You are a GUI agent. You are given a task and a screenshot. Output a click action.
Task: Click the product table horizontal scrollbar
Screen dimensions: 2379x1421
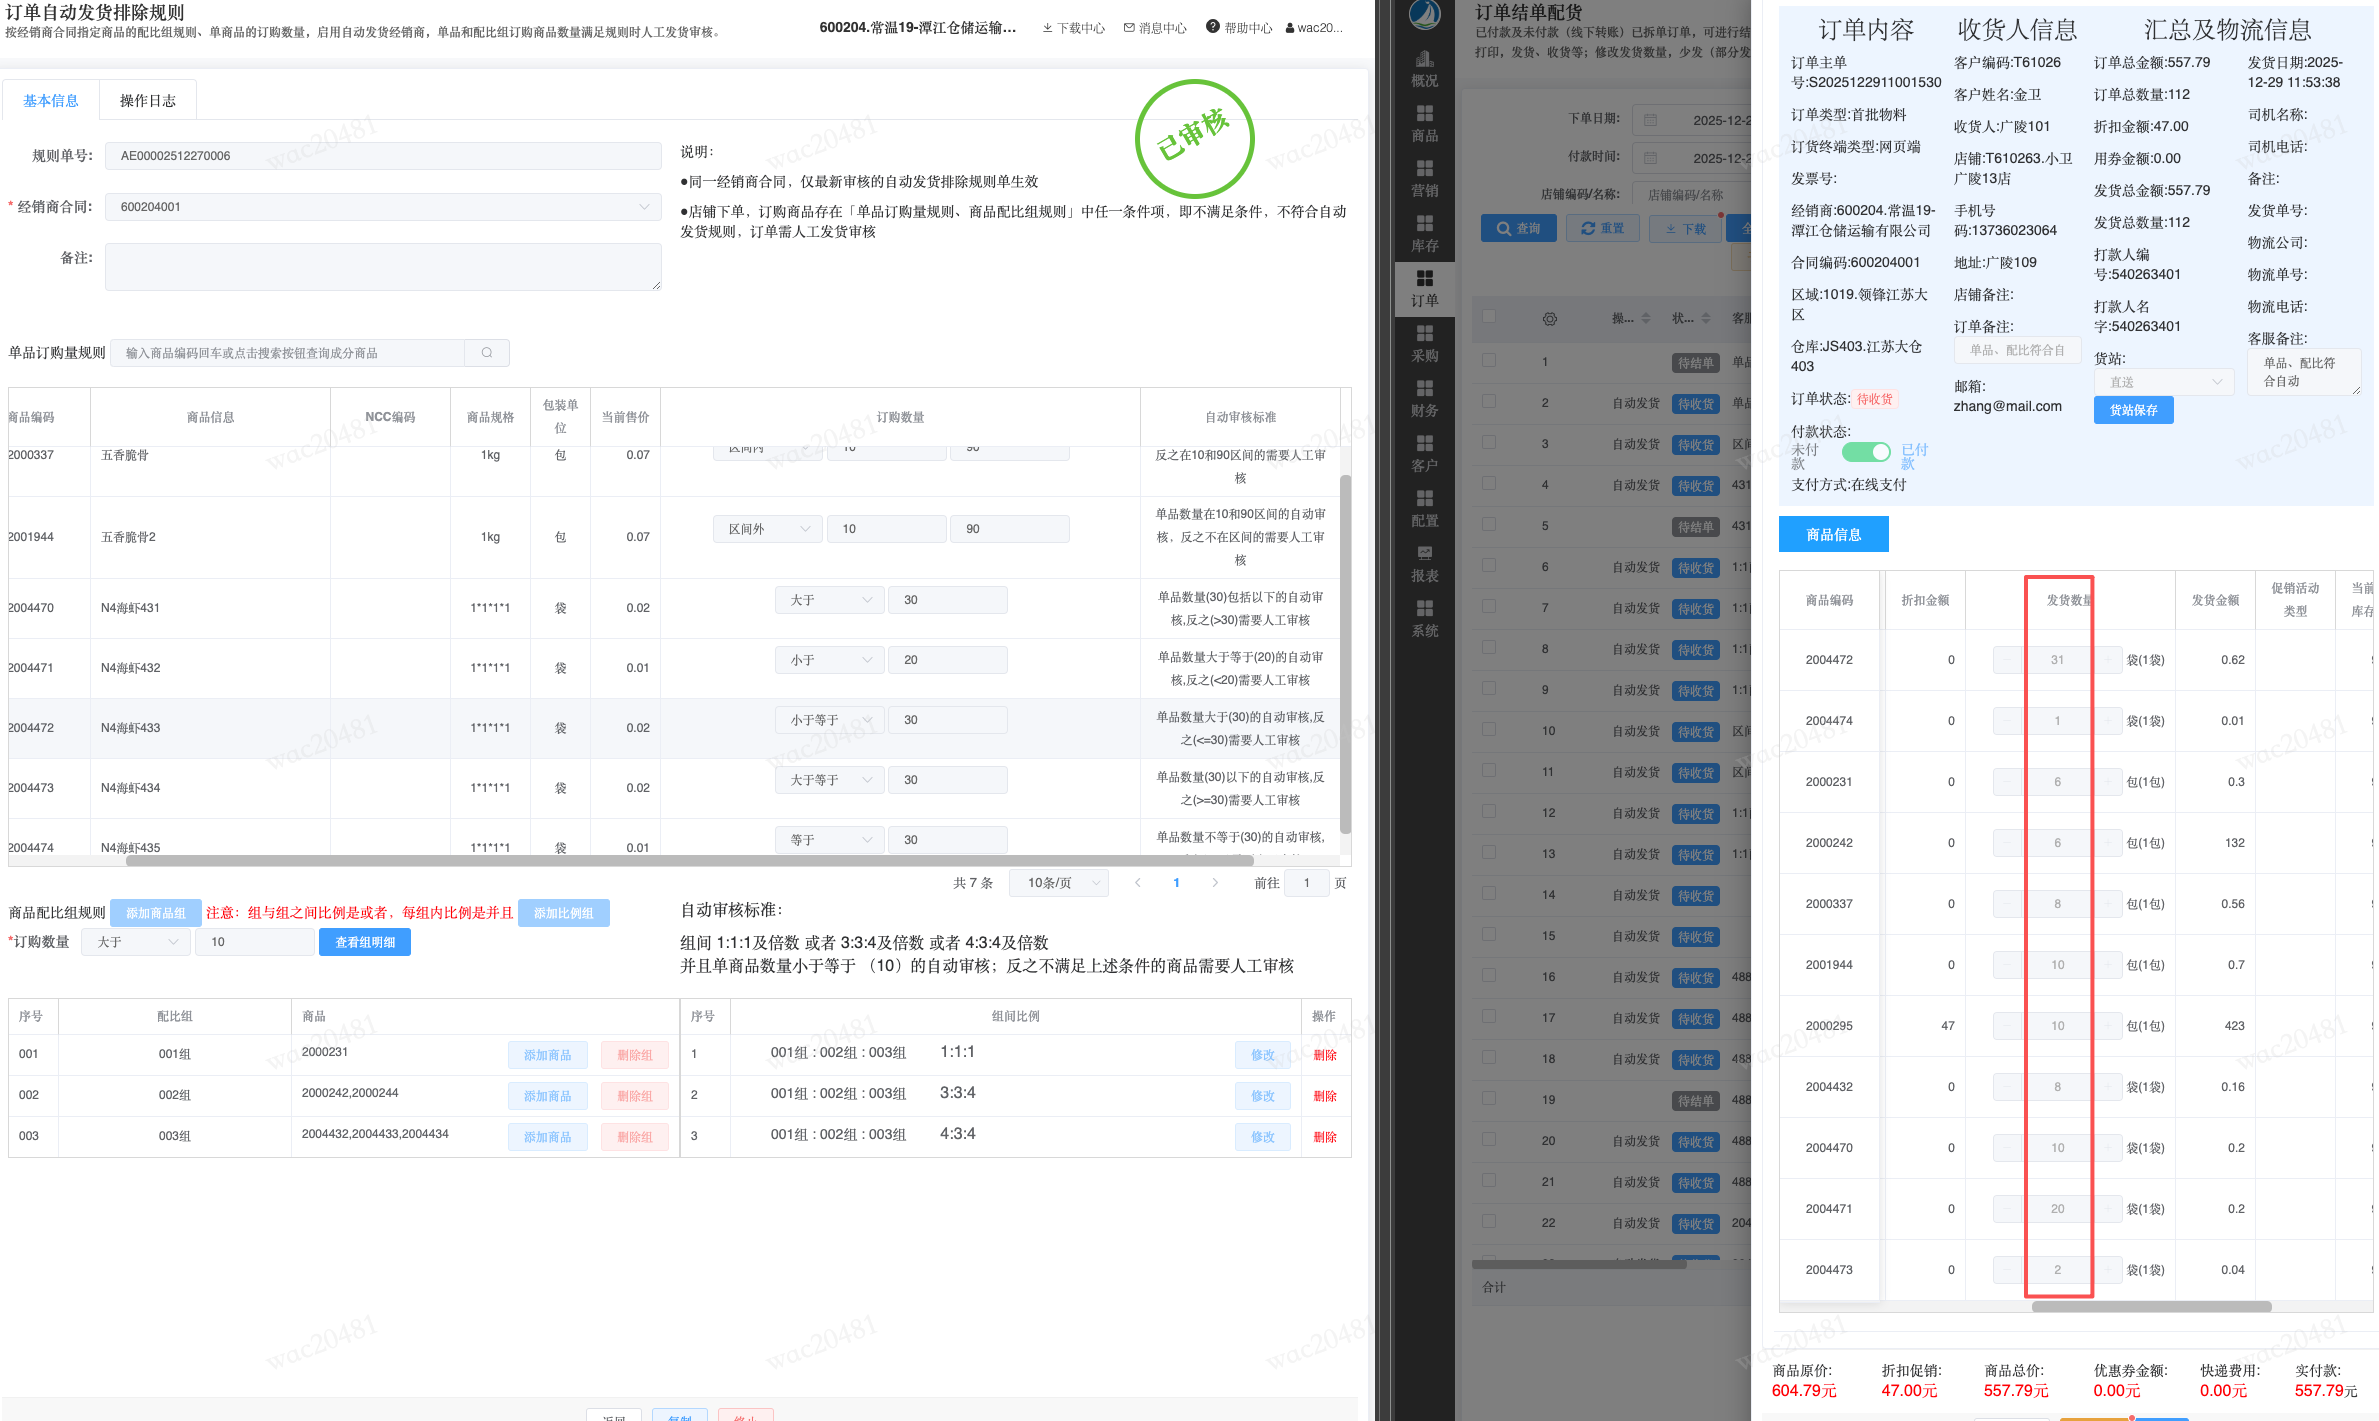click(2150, 1306)
